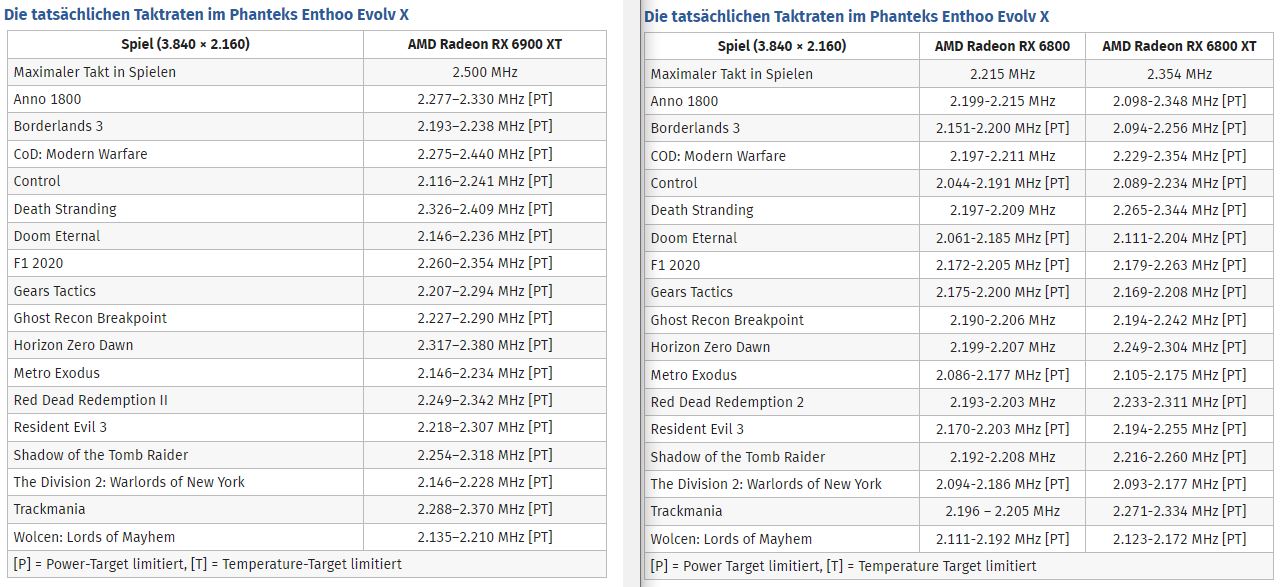Click the left table footnote about Power-Target
The image size is (1280, 587).
(x=208, y=564)
